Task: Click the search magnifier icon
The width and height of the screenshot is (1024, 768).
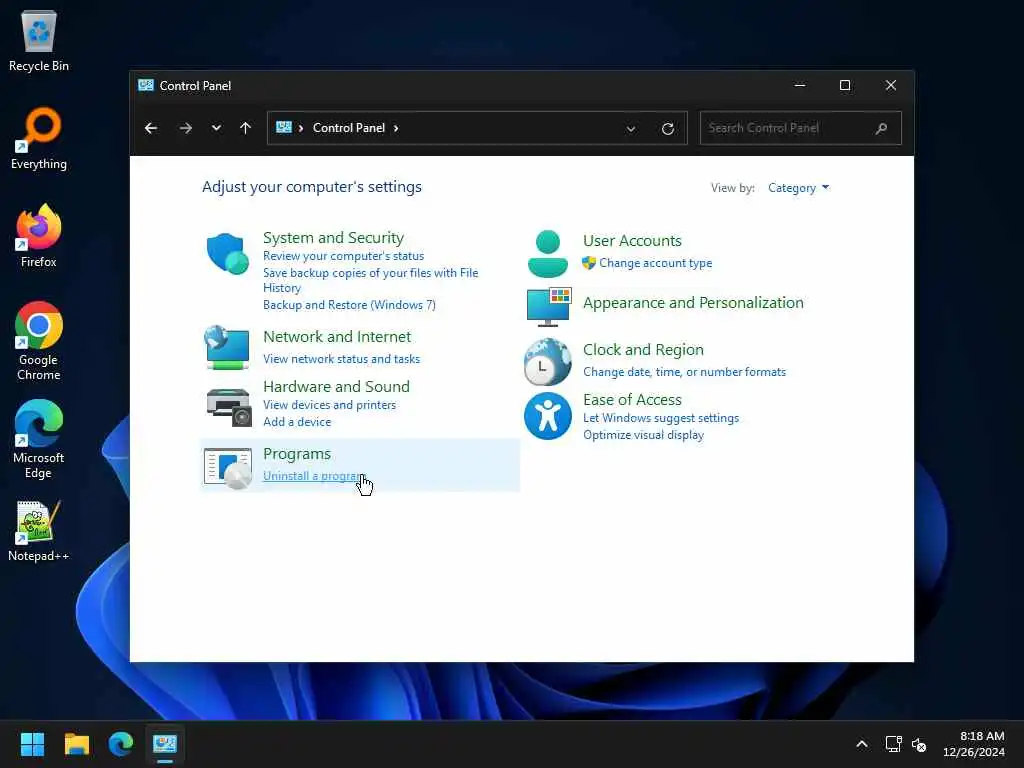Action: [x=881, y=128]
